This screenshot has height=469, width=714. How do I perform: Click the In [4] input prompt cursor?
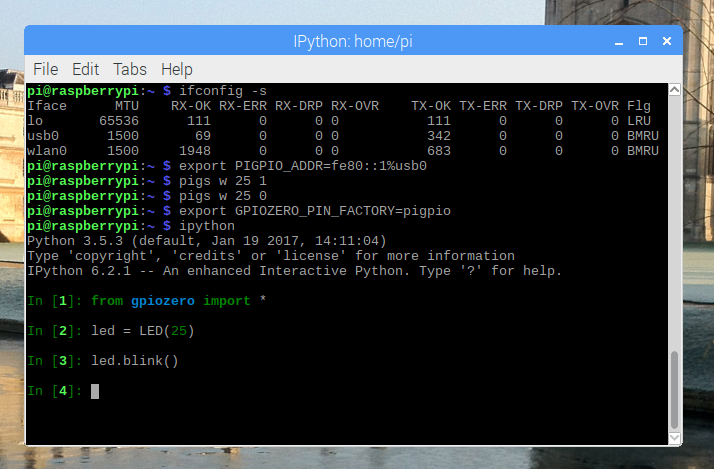tap(95, 391)
